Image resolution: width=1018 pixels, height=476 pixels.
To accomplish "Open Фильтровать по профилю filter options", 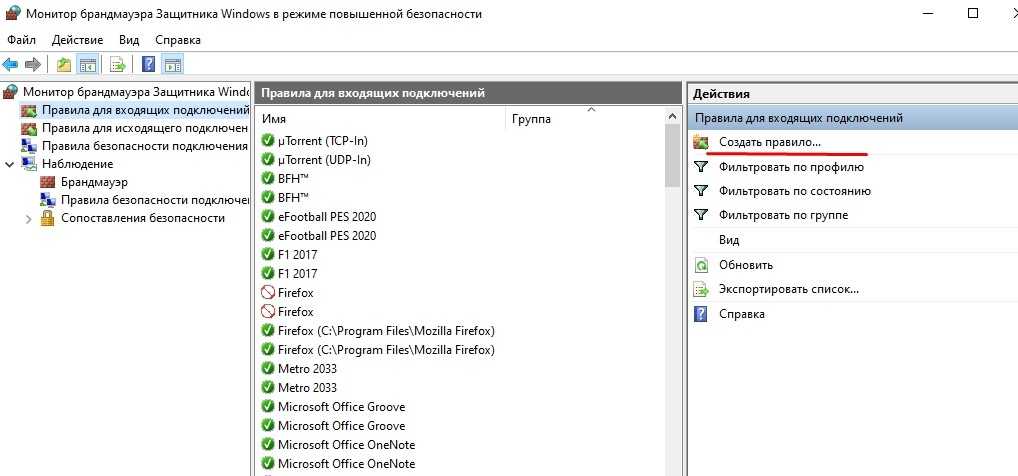I will 793,167.
